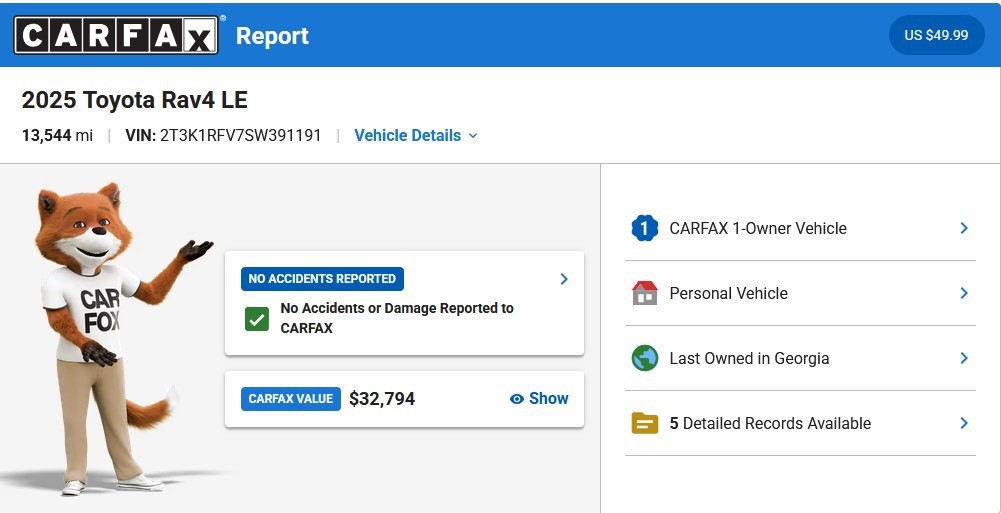1001x513 pixels.
Task: Click the US $49.99 price button
Action: (x=936, y=35)
